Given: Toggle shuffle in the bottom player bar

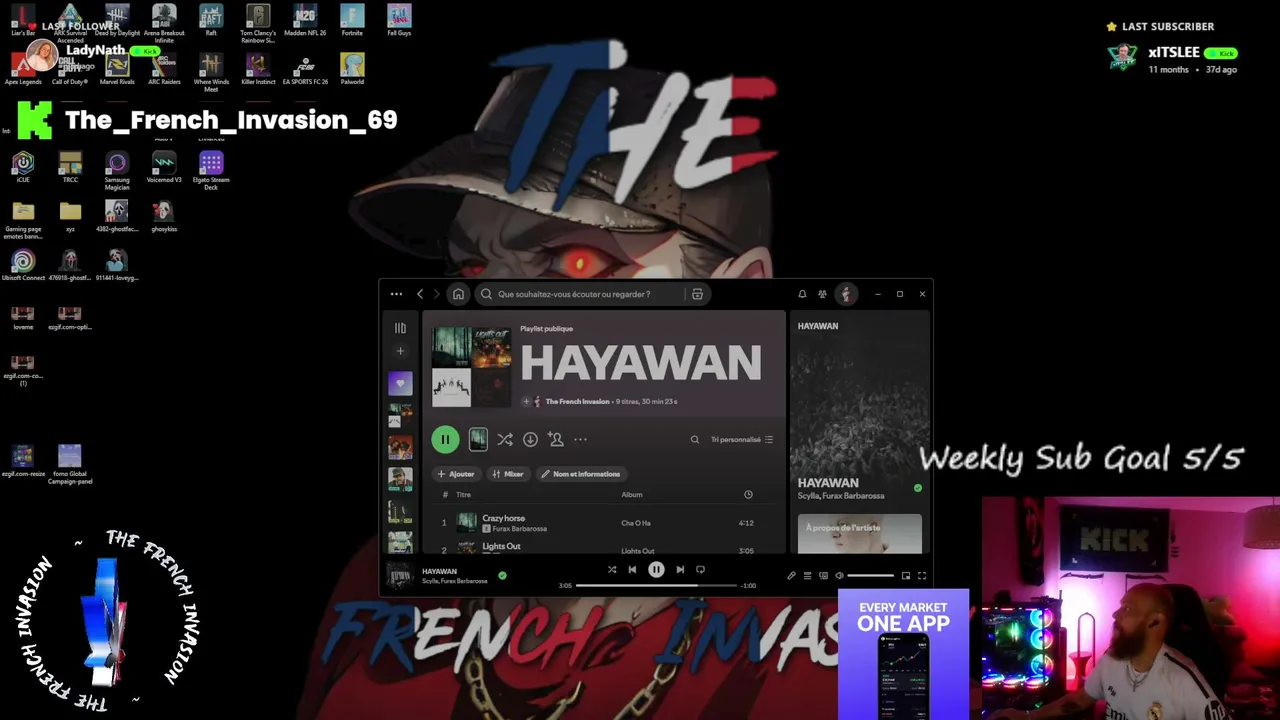Looking at the screenshot, I should click(x=612, y=570).
